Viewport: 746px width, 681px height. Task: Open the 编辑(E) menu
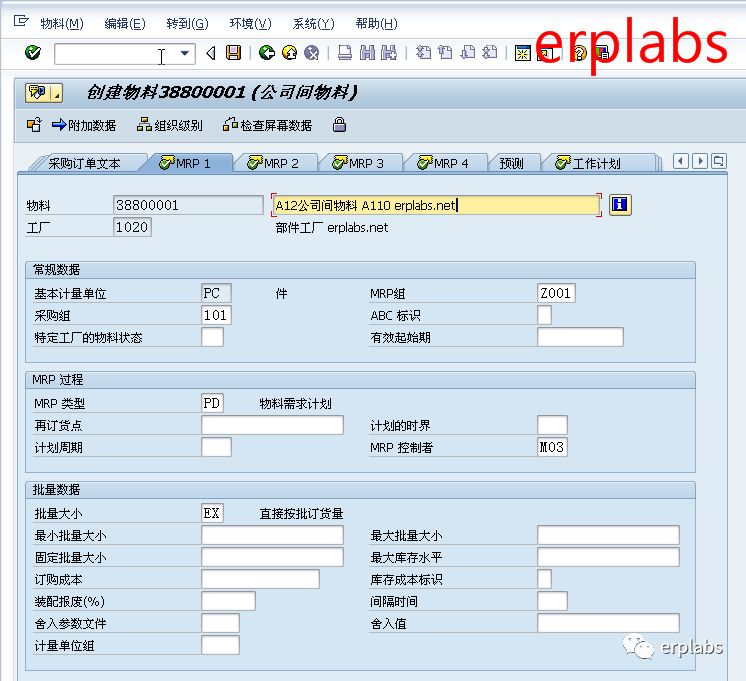[125, 23]
